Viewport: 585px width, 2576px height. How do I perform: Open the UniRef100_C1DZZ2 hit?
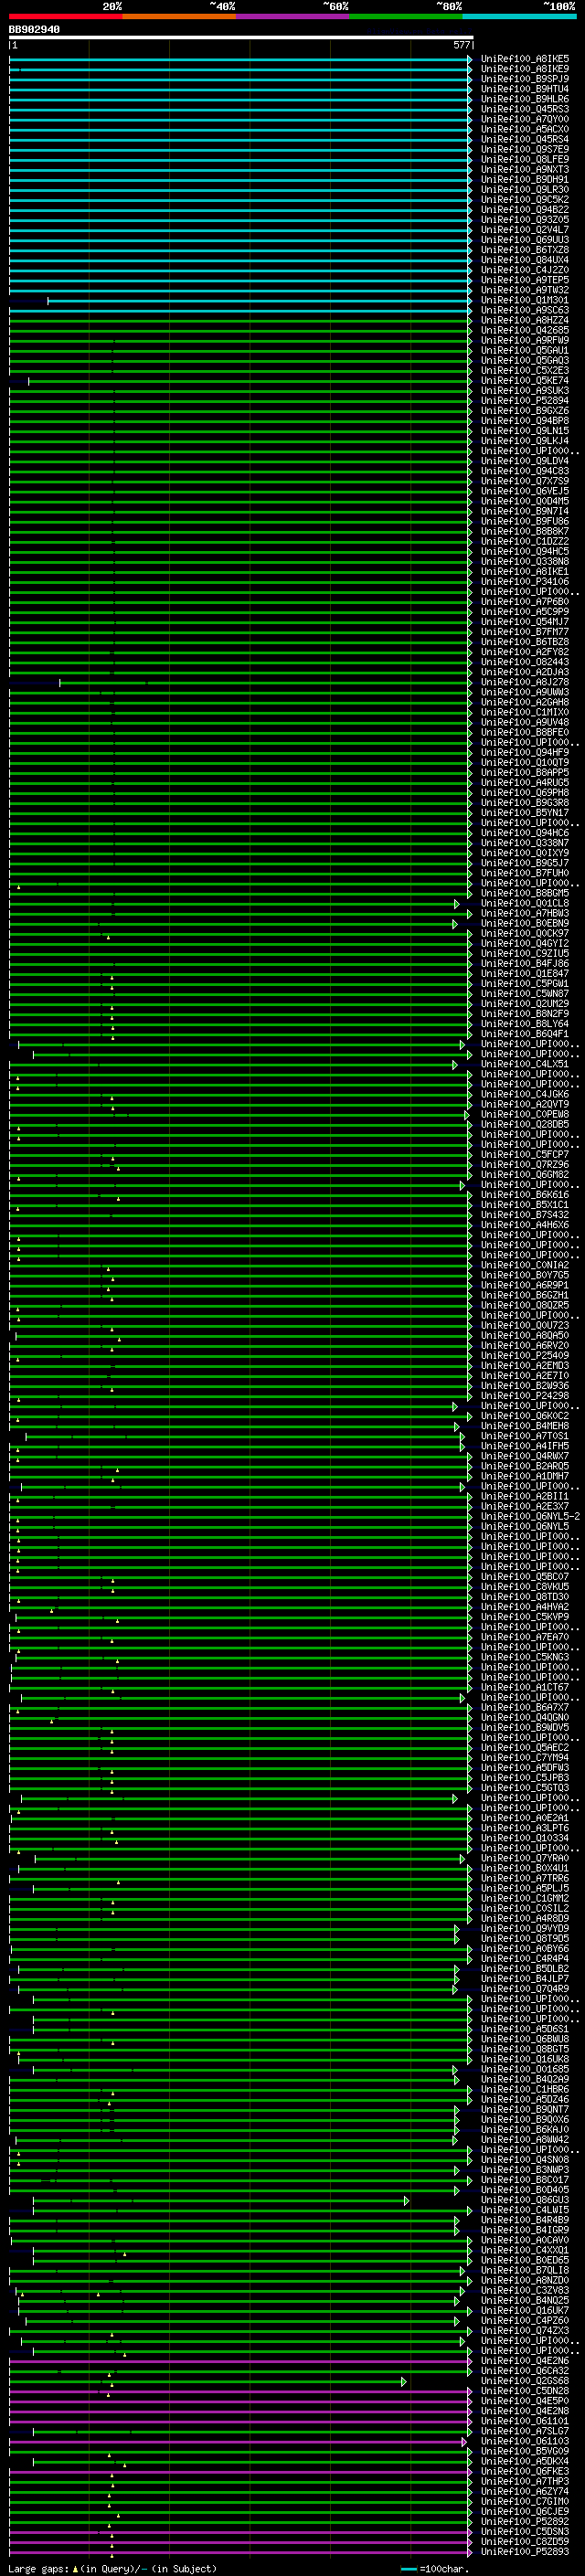coord(525,541)
